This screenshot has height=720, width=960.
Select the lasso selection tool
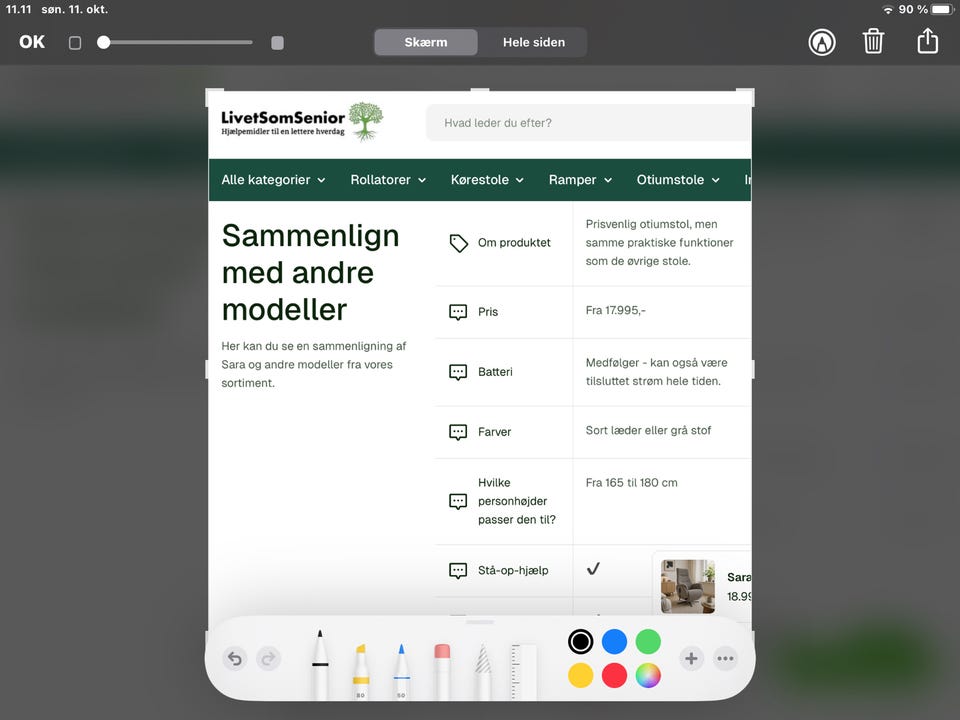482,670
